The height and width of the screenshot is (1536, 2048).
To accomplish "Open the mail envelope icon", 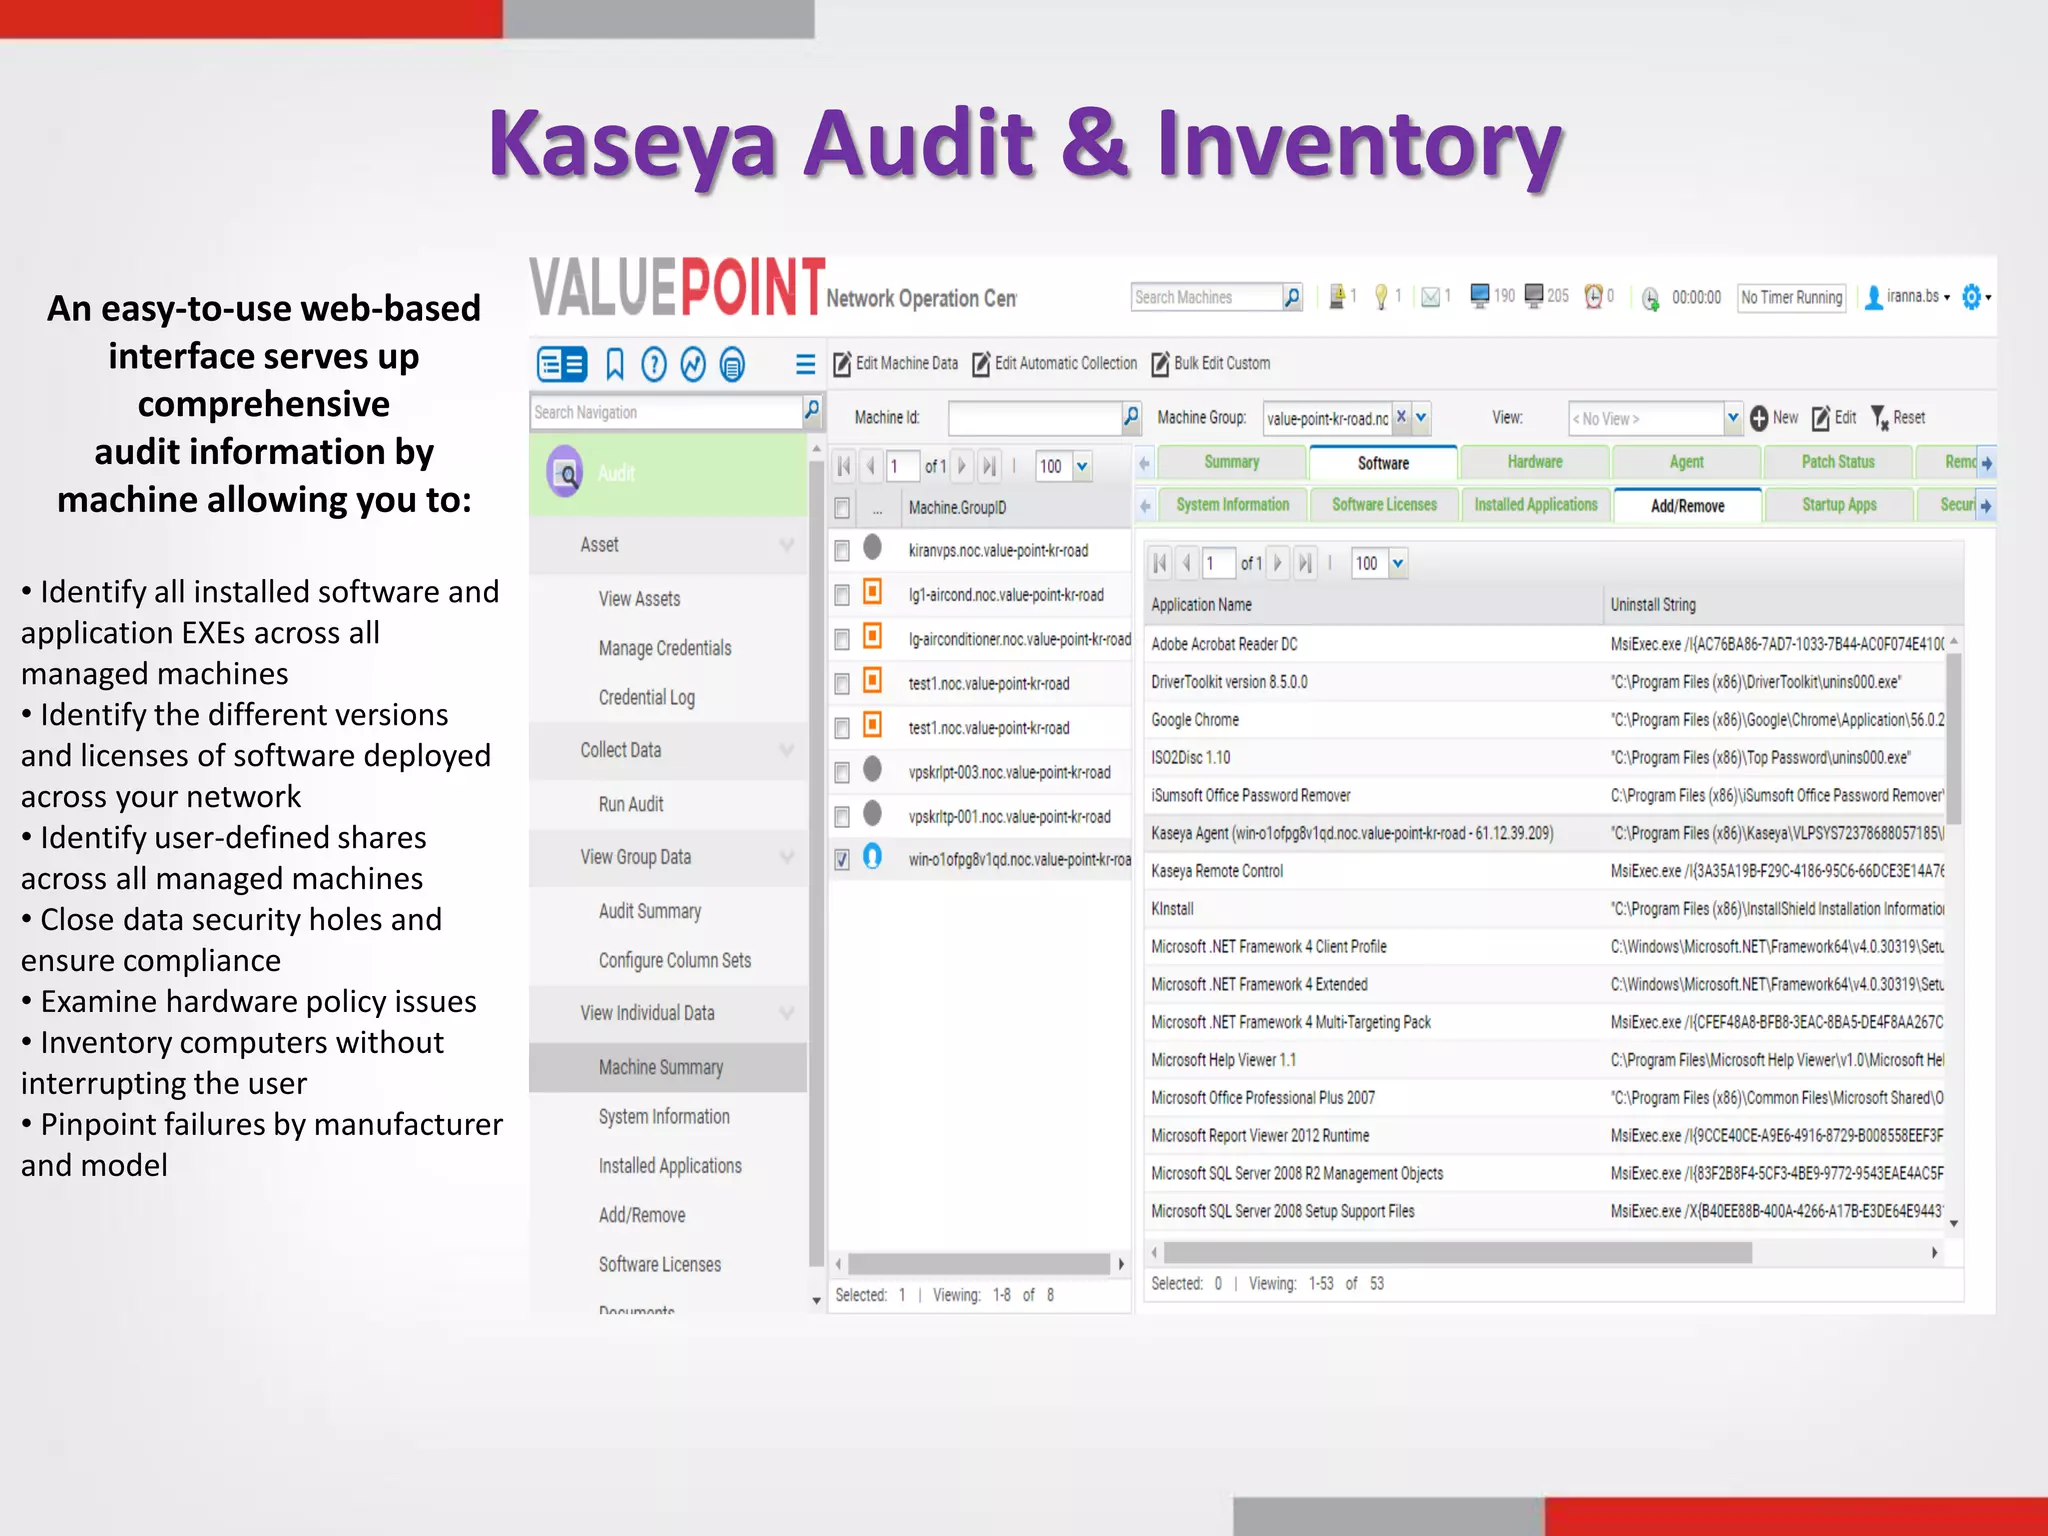I will tap(1431, 297).
